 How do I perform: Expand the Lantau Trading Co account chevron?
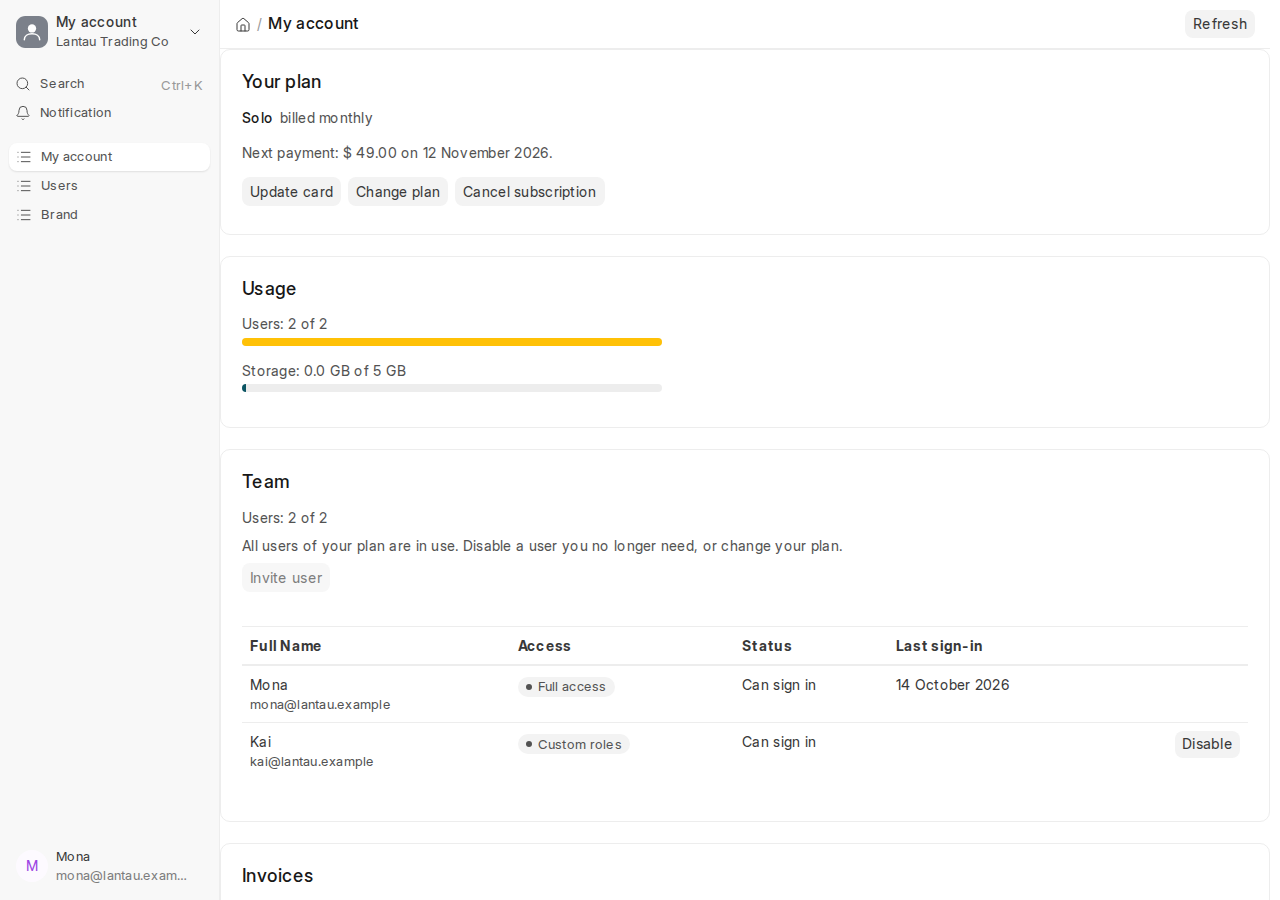tap(195, 32)
